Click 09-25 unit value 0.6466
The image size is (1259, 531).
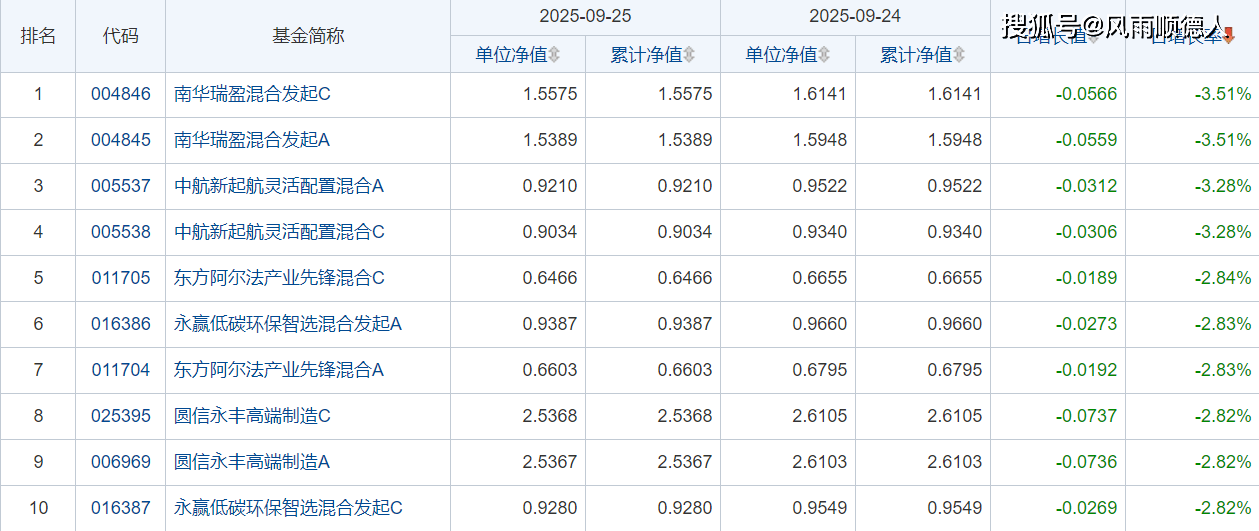point(550,278)
